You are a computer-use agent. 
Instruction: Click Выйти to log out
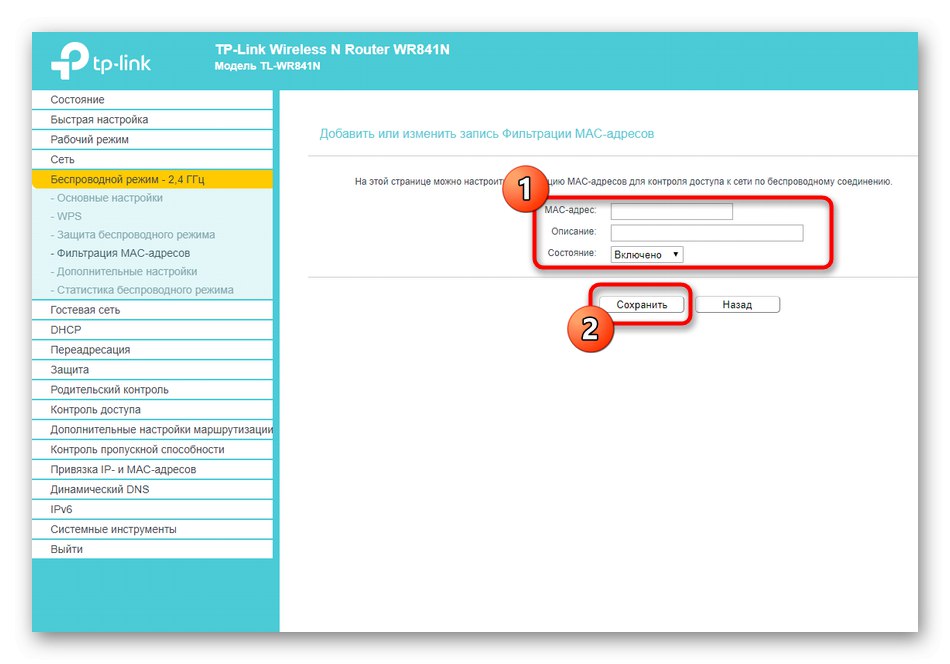point(152,549)
